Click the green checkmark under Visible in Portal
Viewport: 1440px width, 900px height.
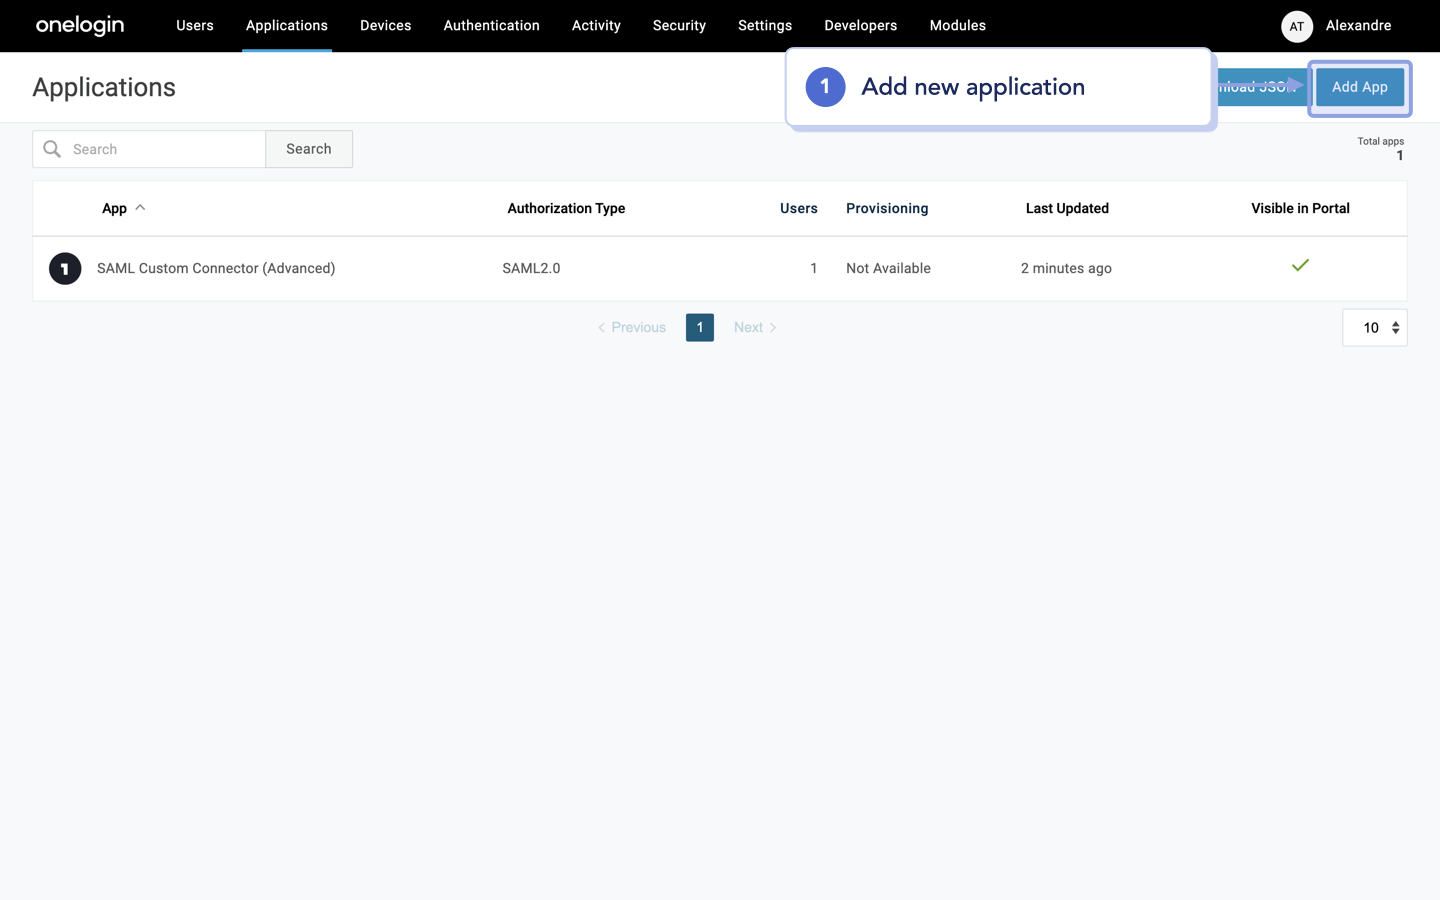pos(1300,266)
